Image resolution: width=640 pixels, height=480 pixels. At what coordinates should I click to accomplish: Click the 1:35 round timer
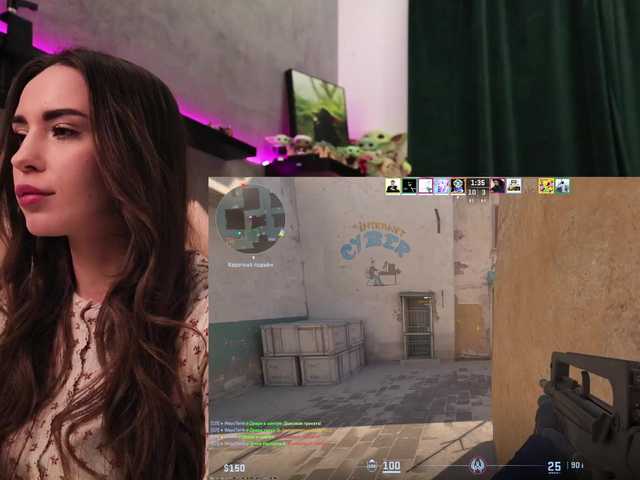[478, 182]
